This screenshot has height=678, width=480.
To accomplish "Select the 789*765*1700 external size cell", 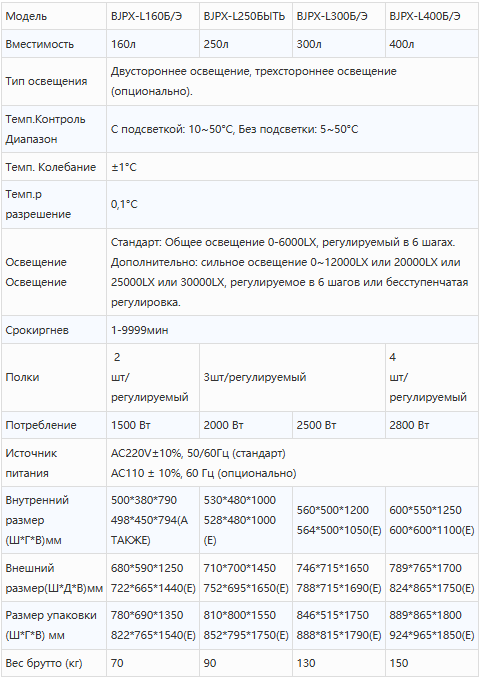I will click(x=431, y=578).
